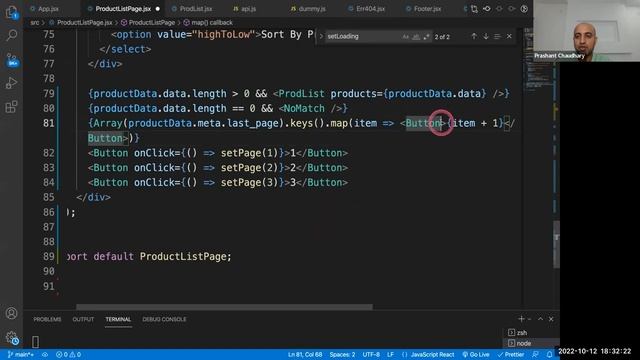Click the ProductListPage.jsx breadcrumb

pyautogui.click(x=84, y=22)
